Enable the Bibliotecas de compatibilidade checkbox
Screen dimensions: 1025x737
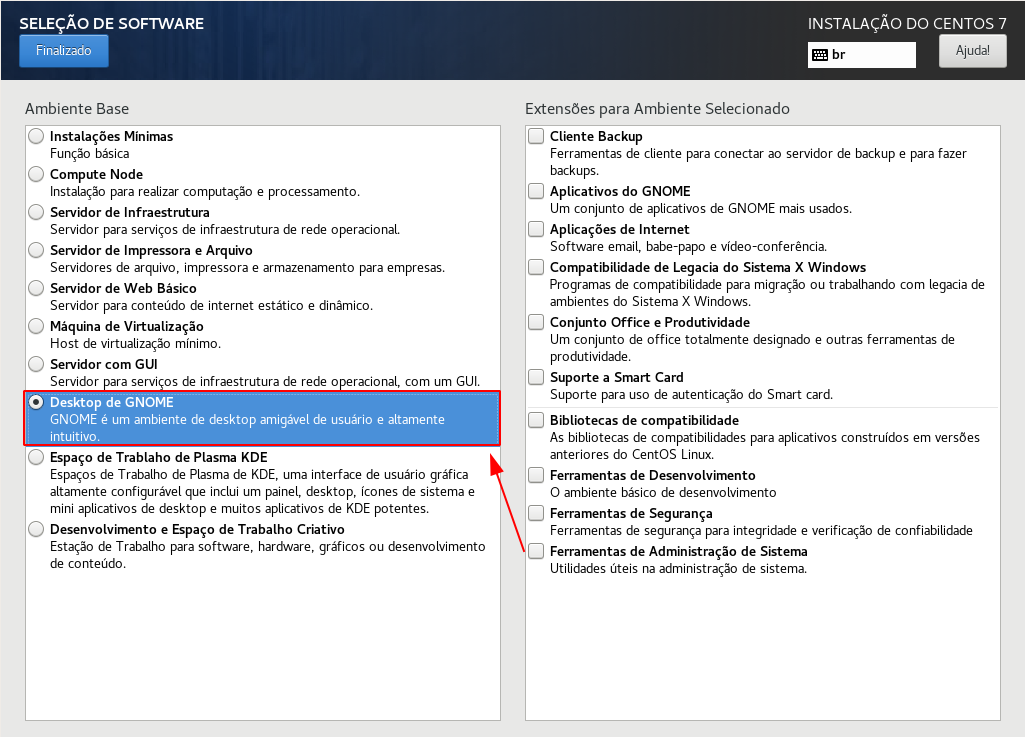click(x=536, y=420)
